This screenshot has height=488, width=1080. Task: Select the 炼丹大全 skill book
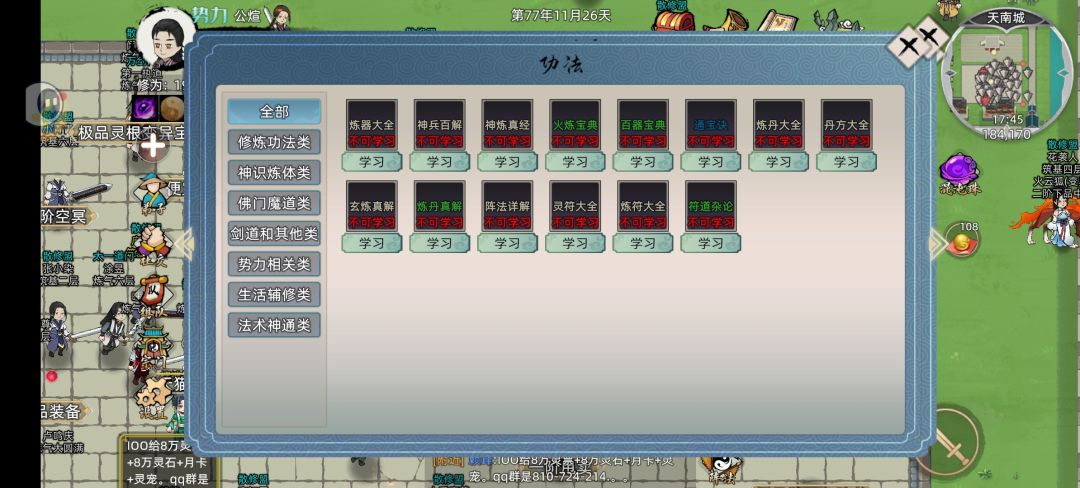[779, 125]
